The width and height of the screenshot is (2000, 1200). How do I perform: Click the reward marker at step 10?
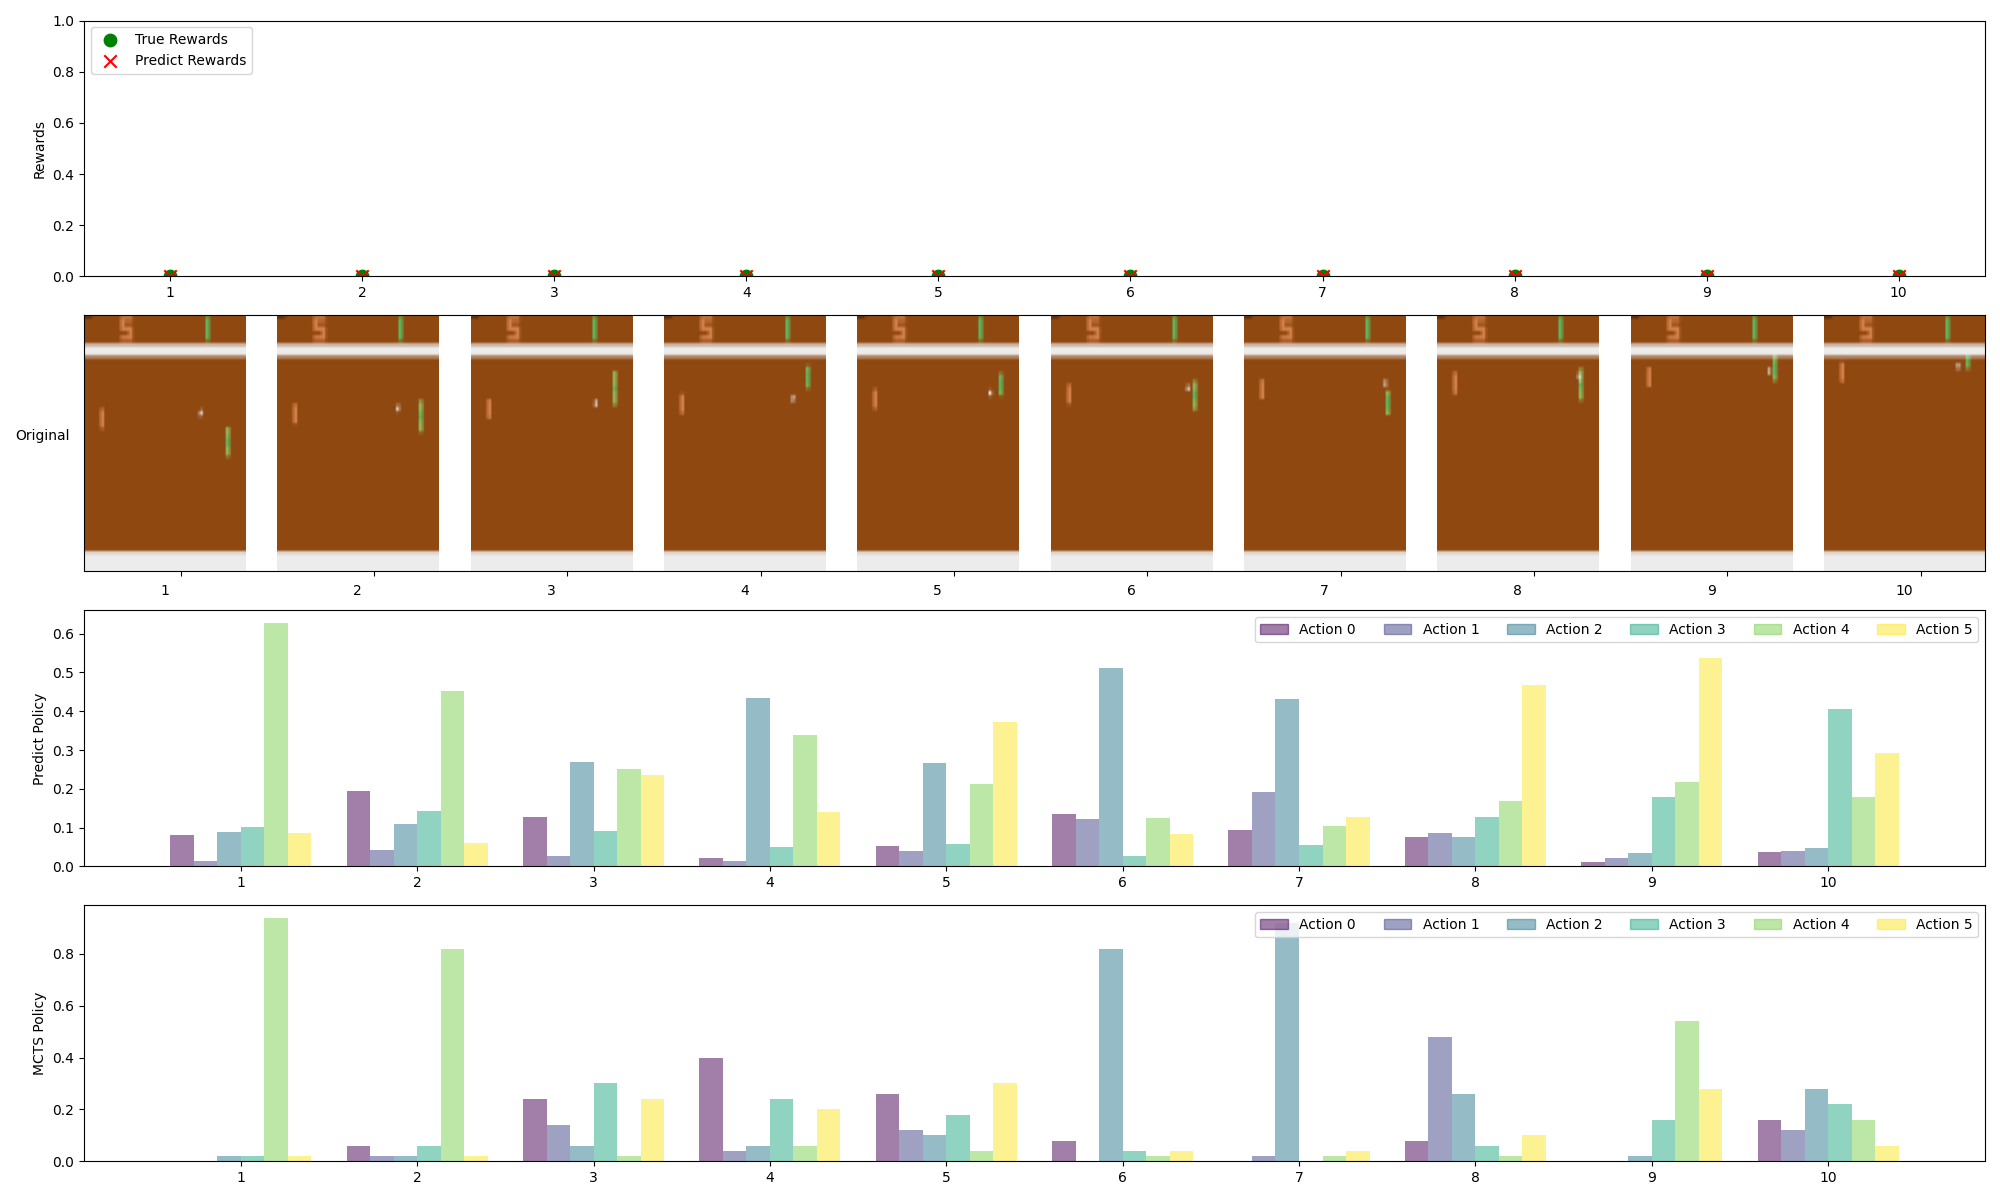[1898, 275]
